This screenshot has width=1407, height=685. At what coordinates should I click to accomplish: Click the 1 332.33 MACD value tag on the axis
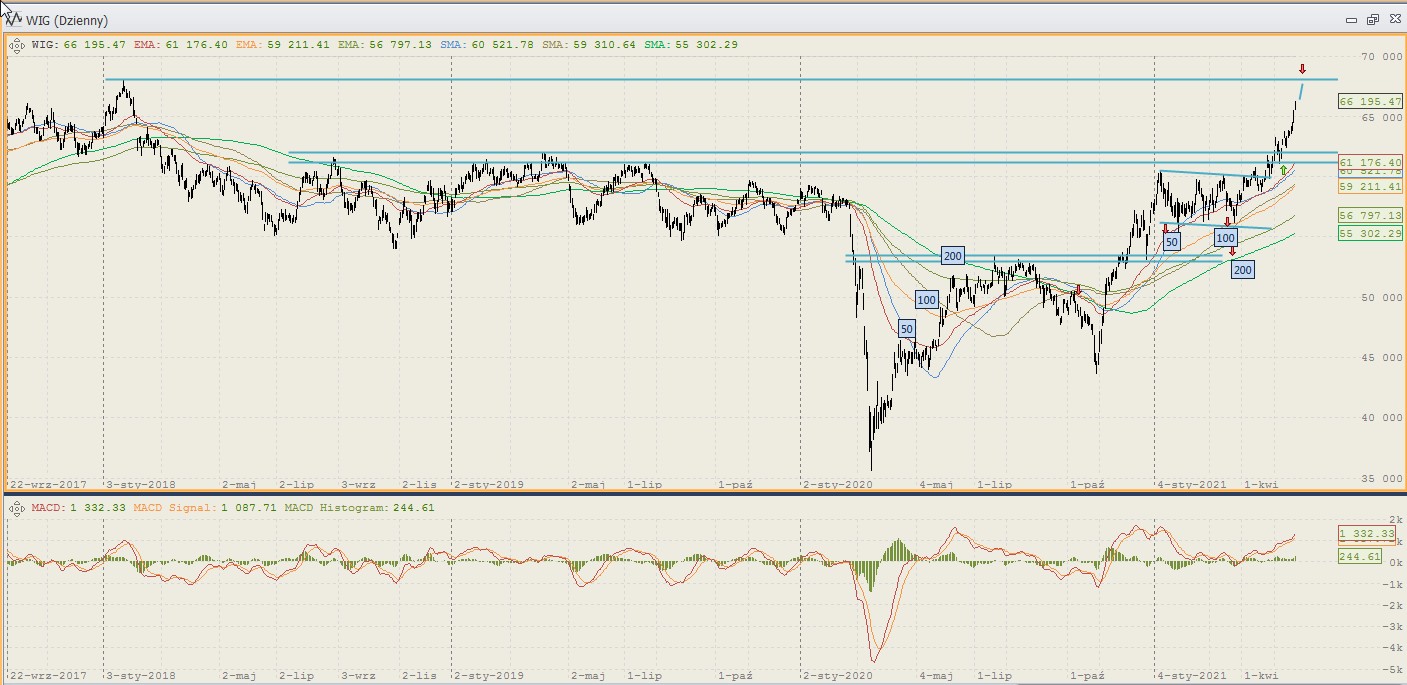tap(1364, 534)
